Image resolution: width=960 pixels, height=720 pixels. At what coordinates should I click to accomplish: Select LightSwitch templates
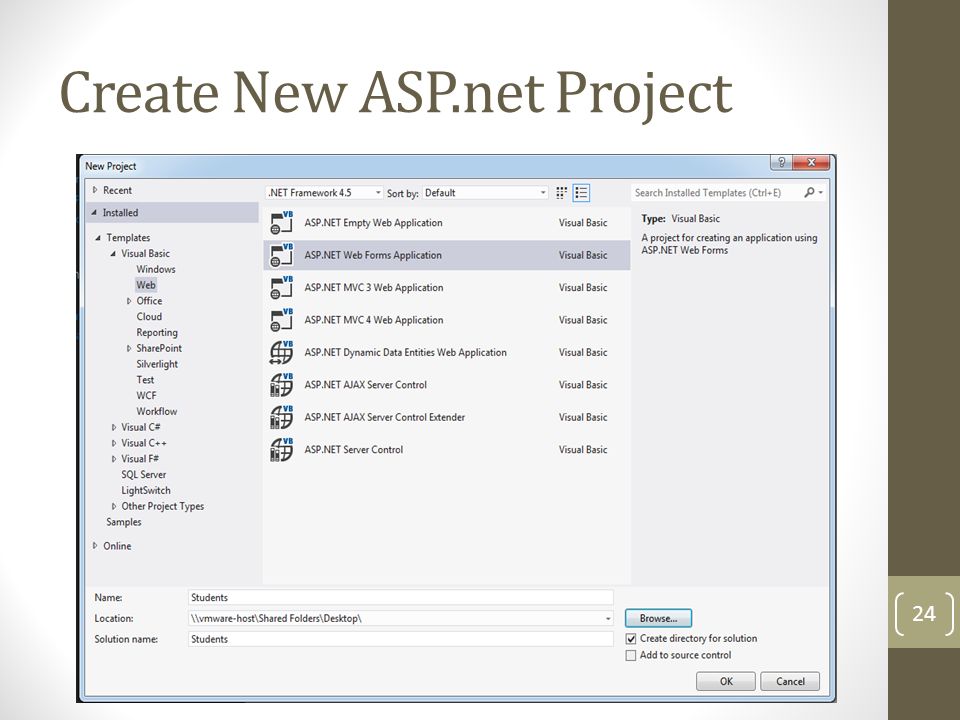coord(146,490)
